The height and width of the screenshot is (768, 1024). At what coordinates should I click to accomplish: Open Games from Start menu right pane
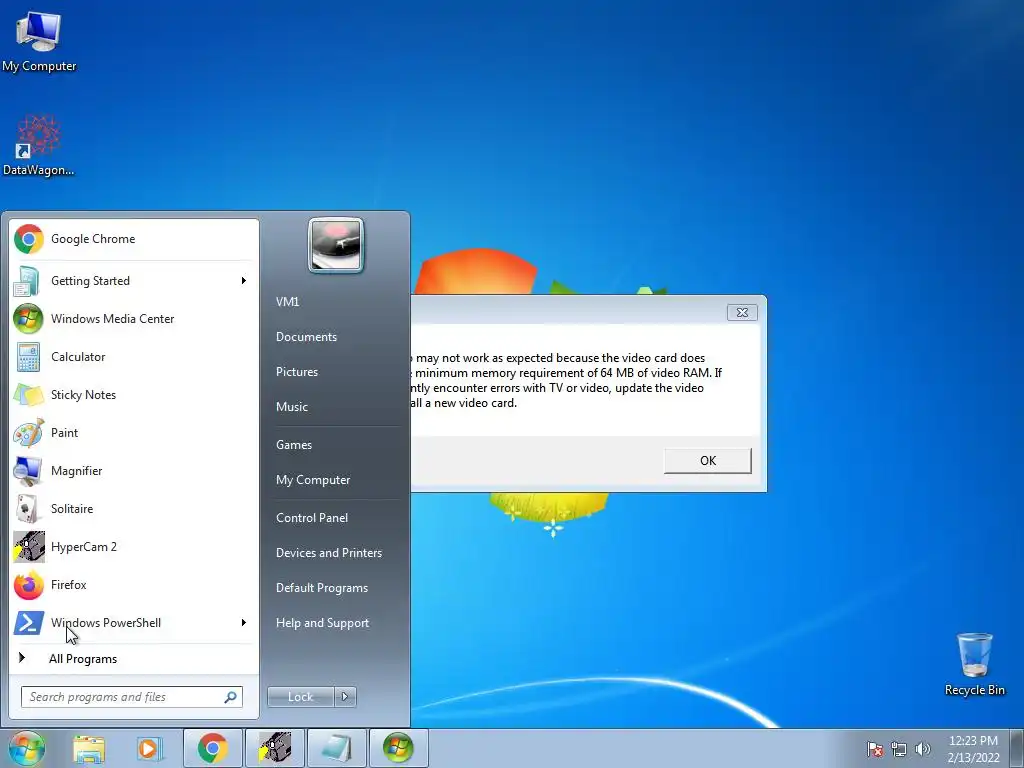tap(294, 445)
